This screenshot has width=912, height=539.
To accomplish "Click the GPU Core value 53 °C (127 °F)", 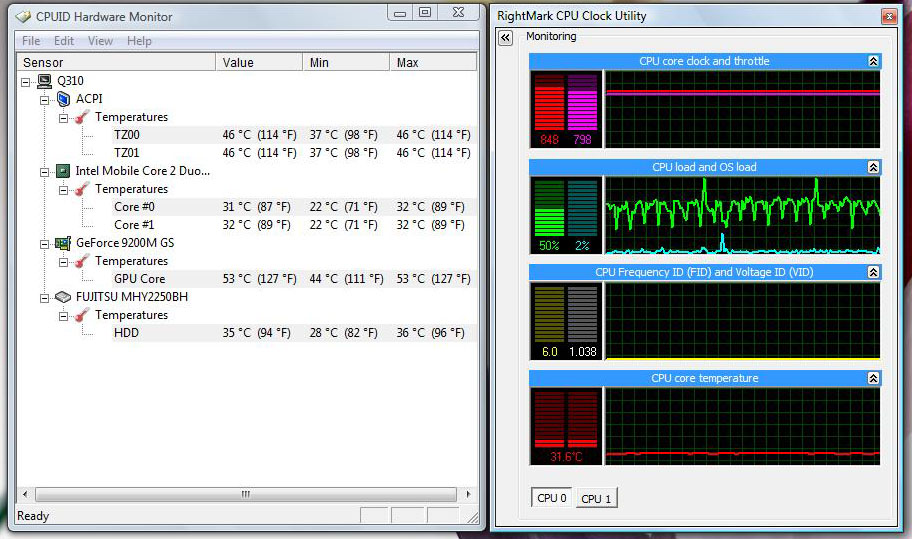I will tap(259, 279).
